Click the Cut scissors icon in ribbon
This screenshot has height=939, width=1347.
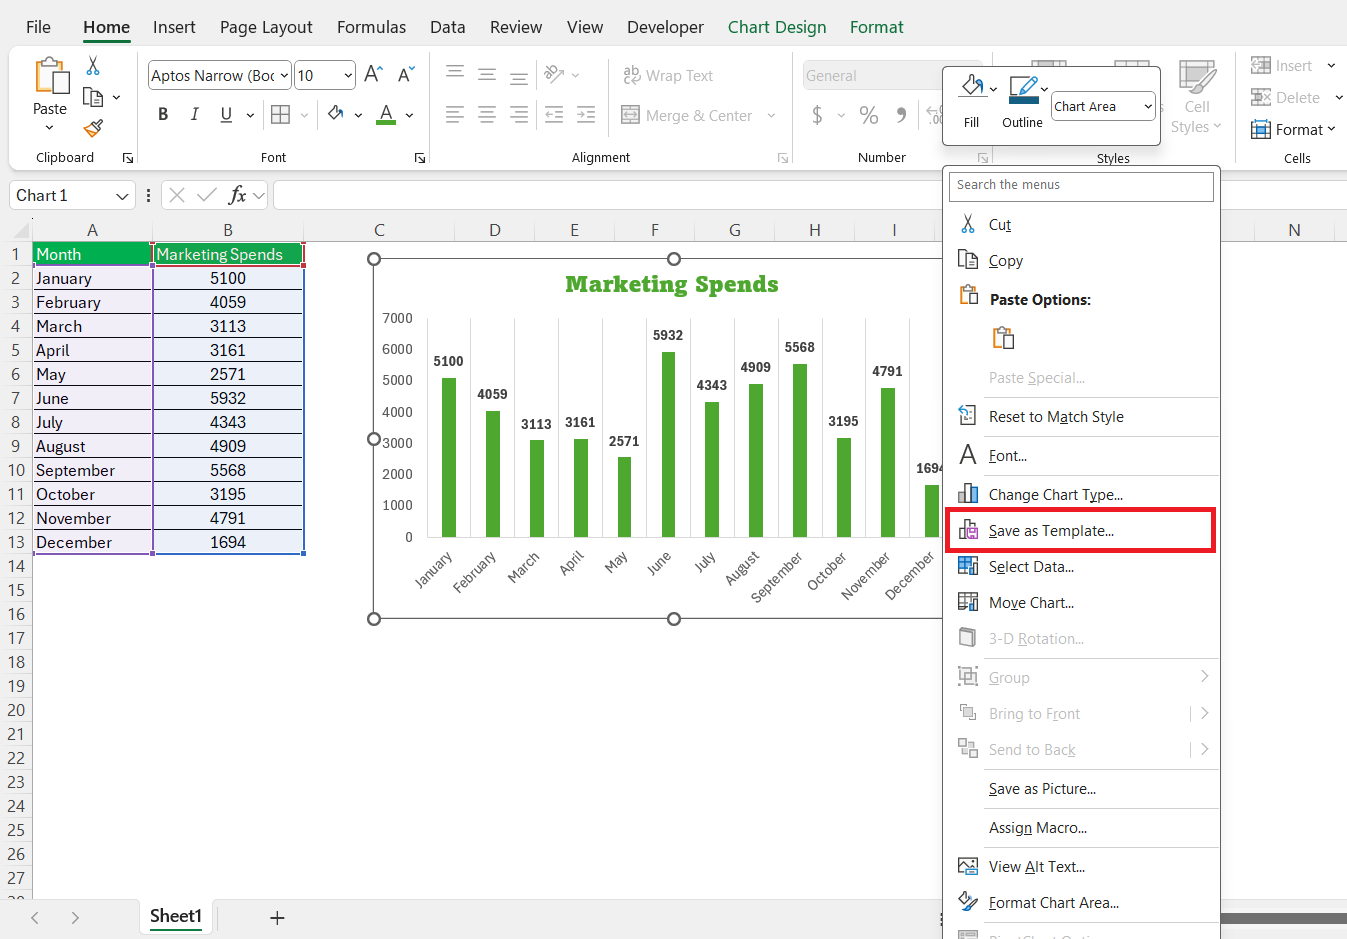pyautogui.click(x=93, y=66)
